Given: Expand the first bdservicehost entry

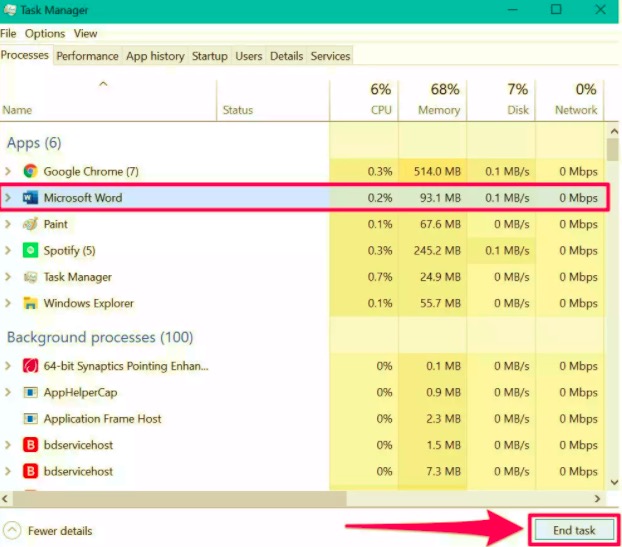Looking at the screenshot, I should tap(8, 445).
